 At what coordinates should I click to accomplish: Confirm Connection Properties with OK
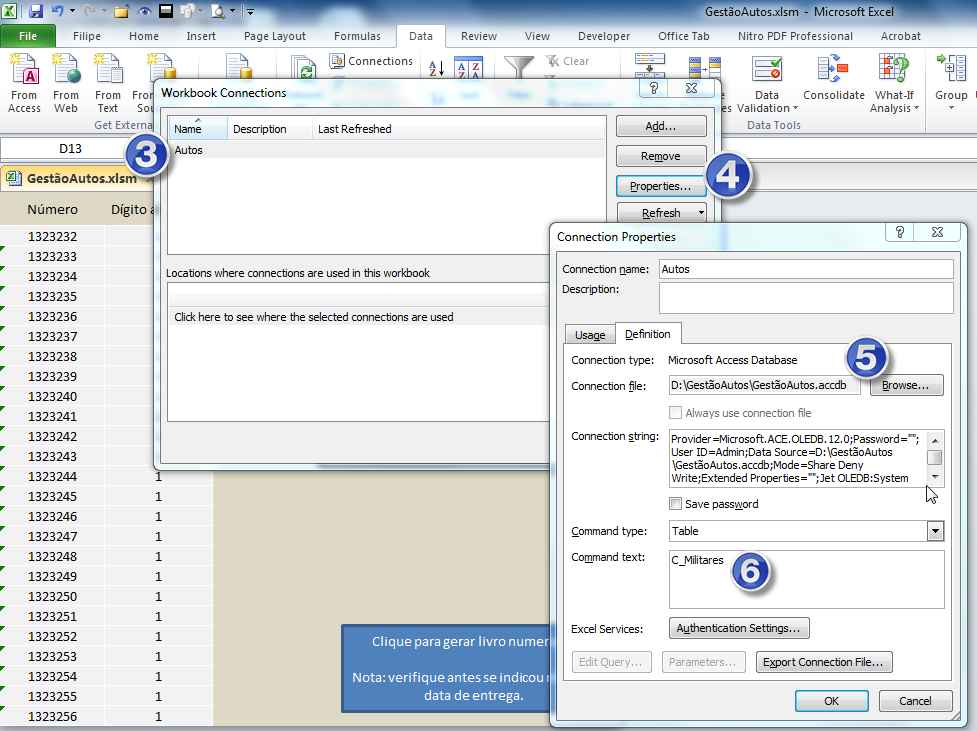(x=831, y=700)
